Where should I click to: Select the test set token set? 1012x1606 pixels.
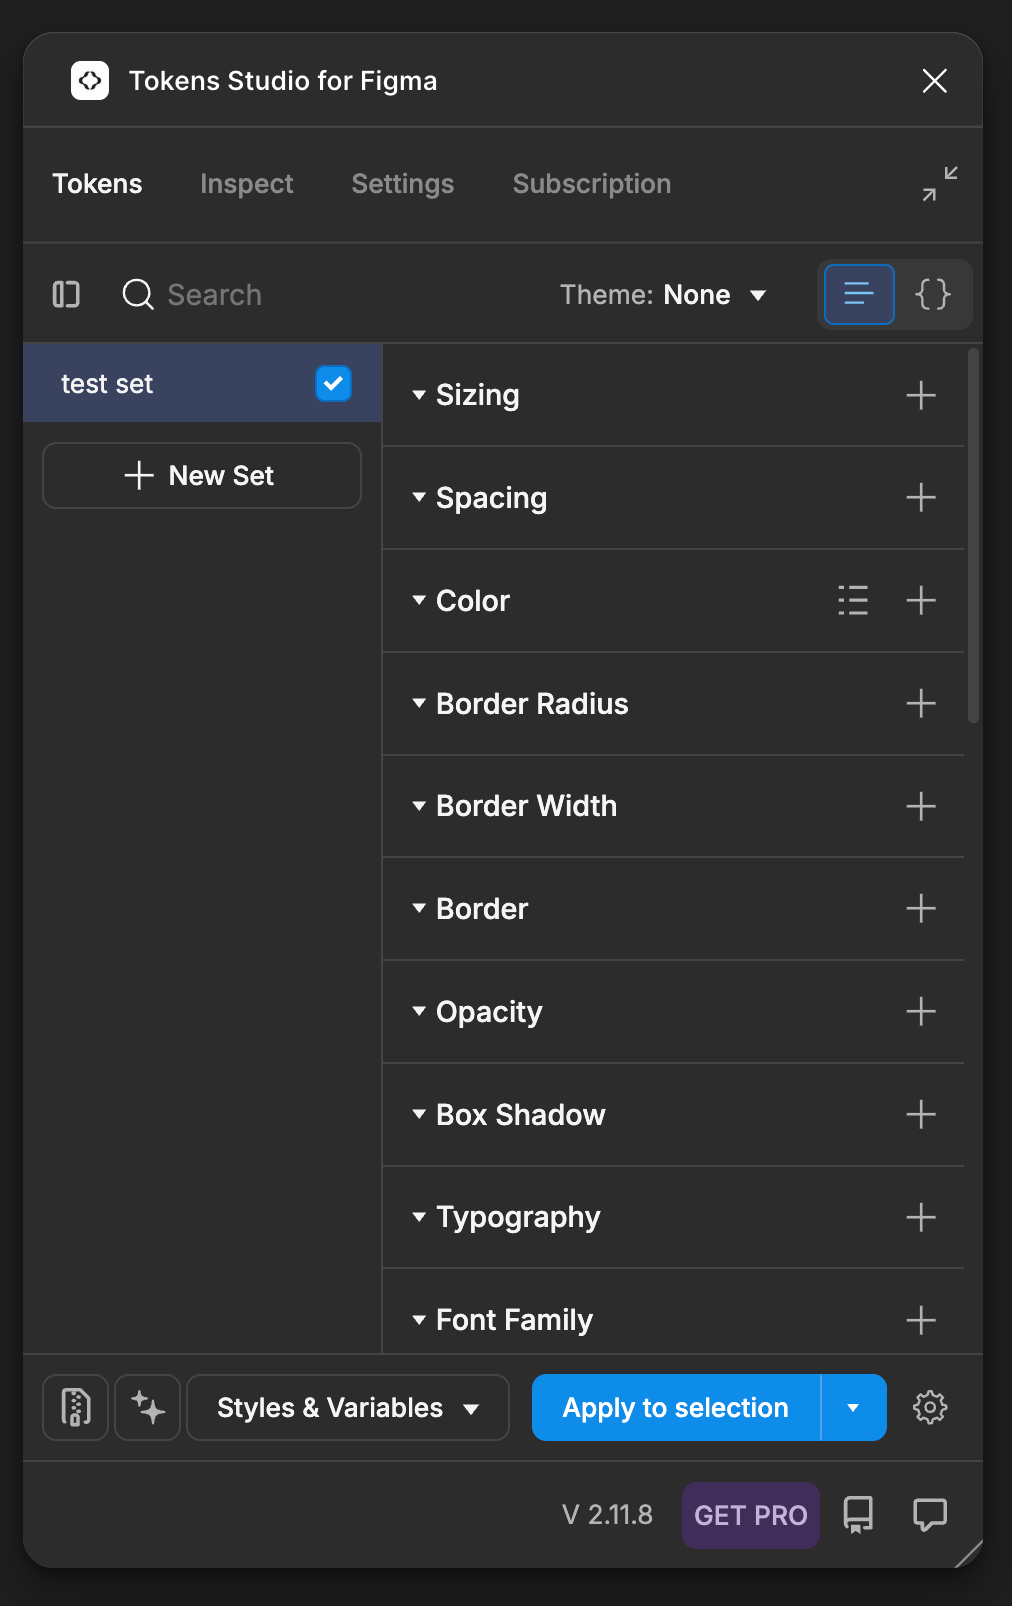click(202, 383)
